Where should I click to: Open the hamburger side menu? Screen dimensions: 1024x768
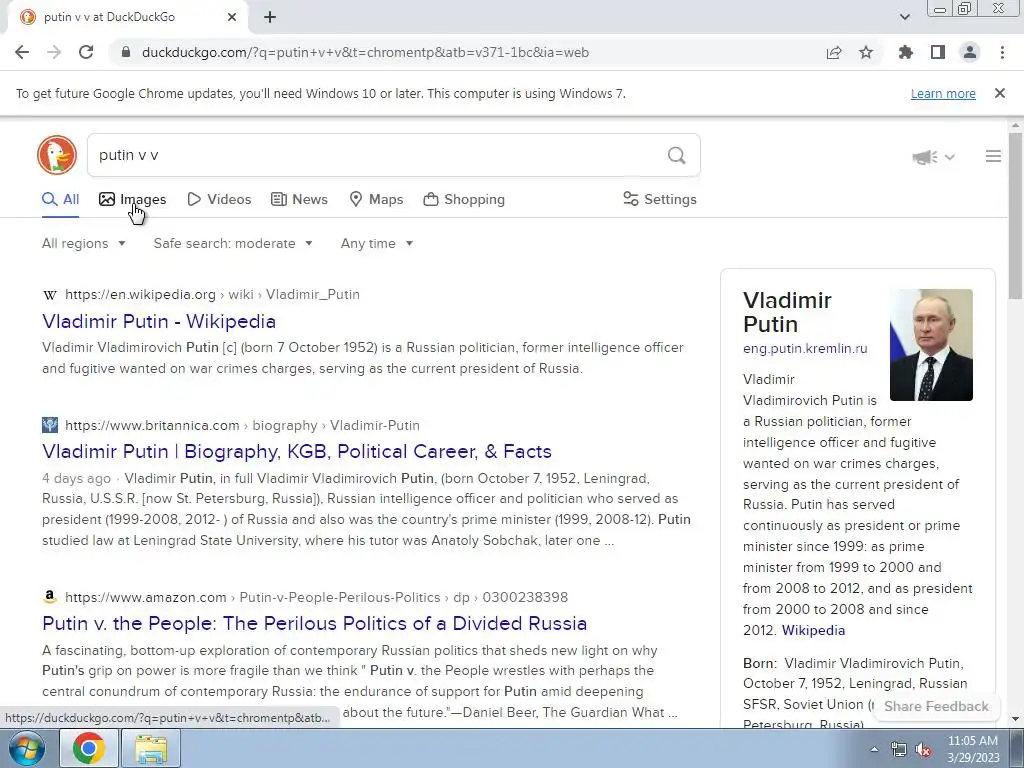993,156
